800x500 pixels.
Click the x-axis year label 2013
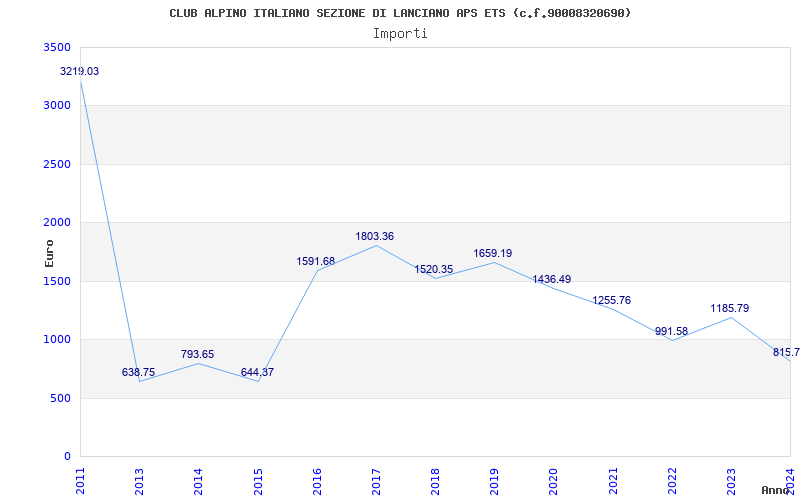click(x=140, y=482)
